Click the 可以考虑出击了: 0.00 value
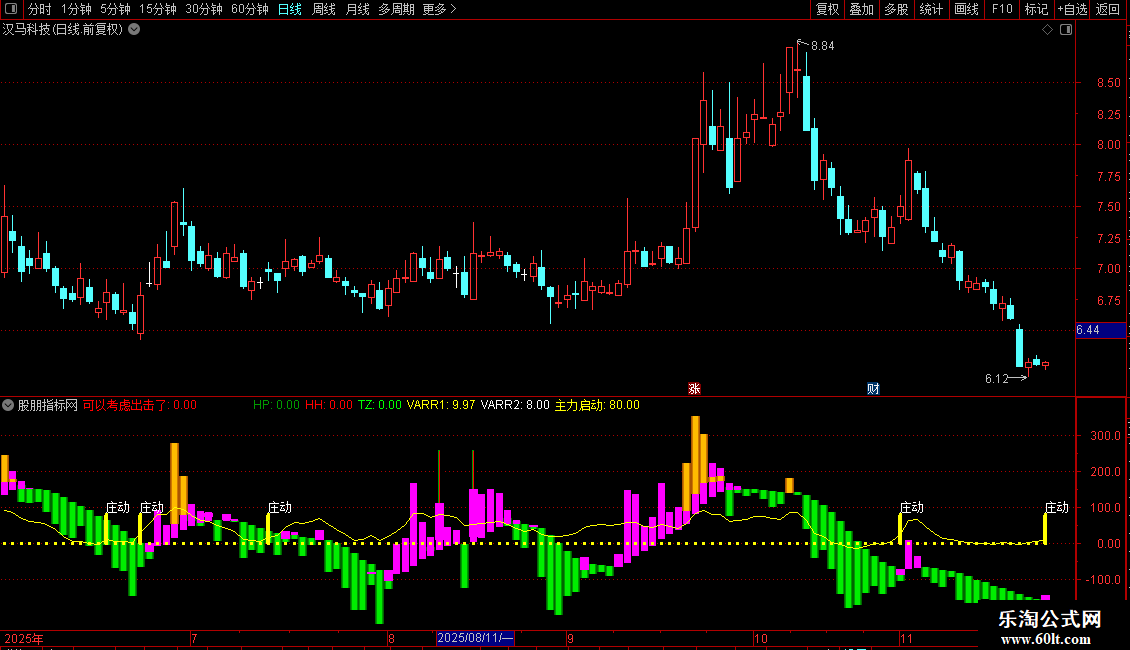 point(140,405)
